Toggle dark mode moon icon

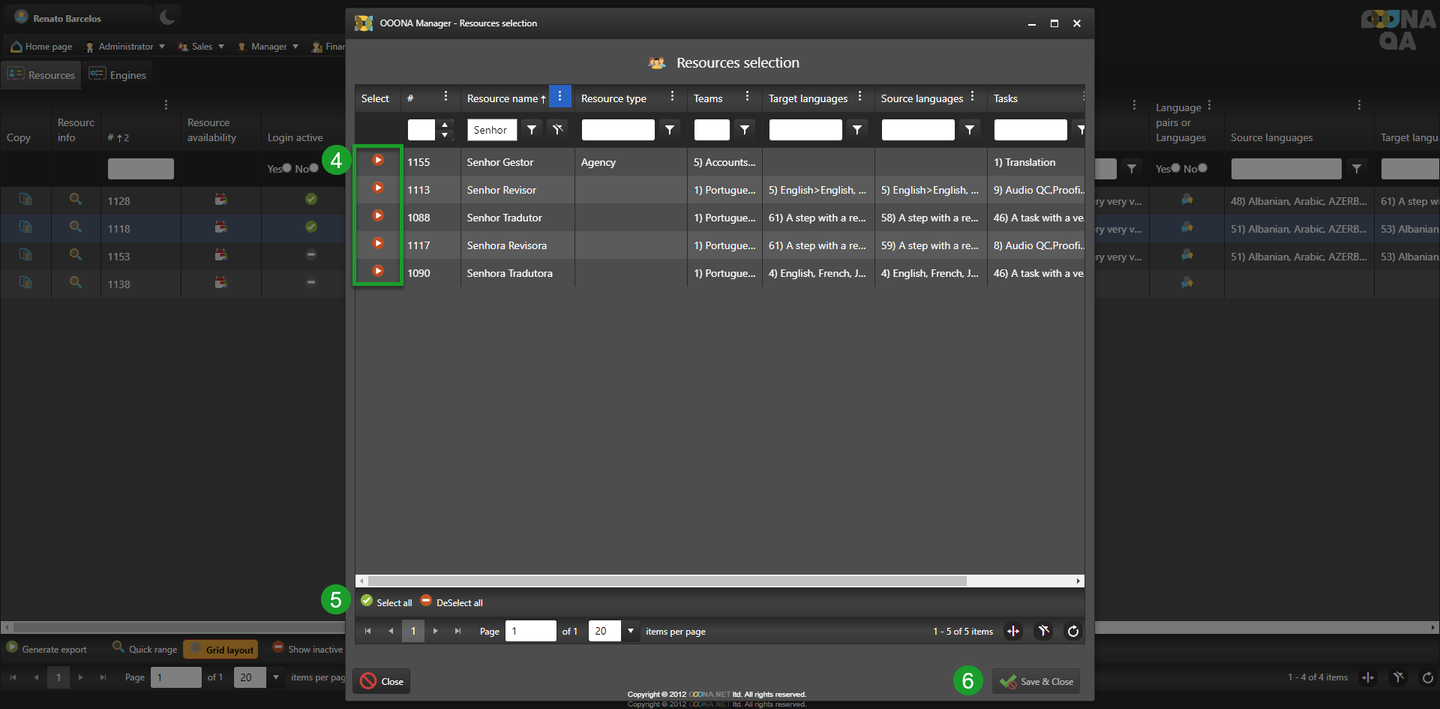click(x=168, y=17)
